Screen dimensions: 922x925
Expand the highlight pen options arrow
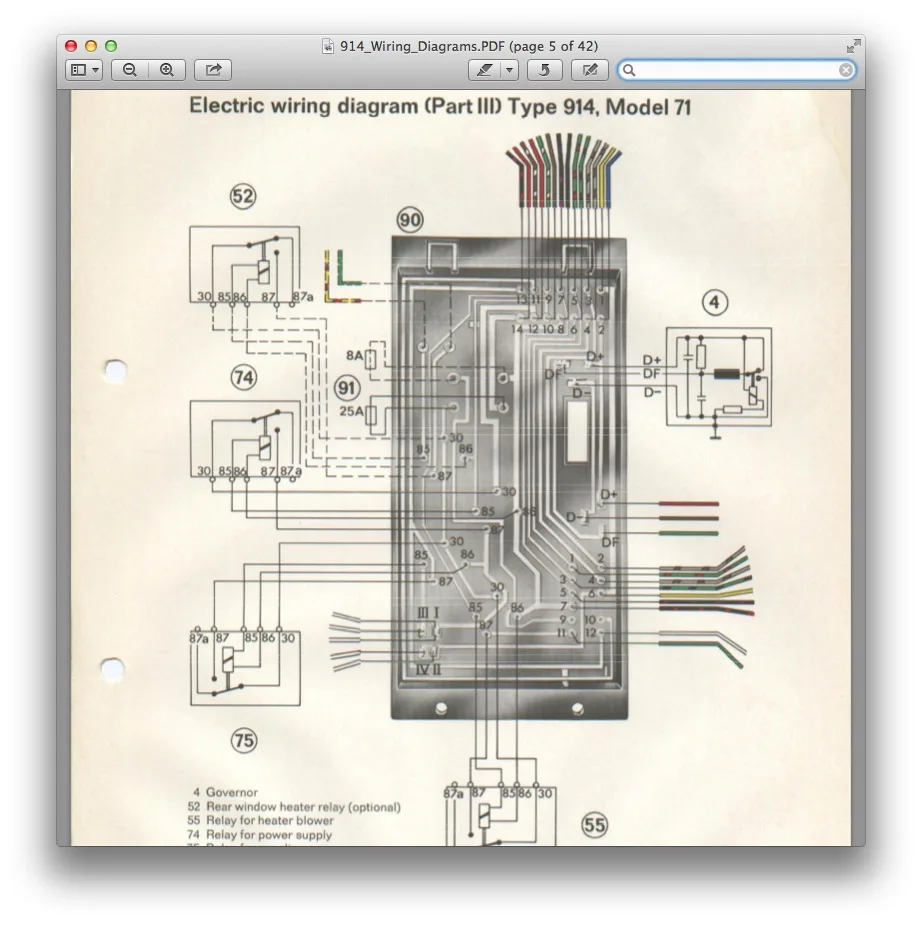(x=510, y=70)
